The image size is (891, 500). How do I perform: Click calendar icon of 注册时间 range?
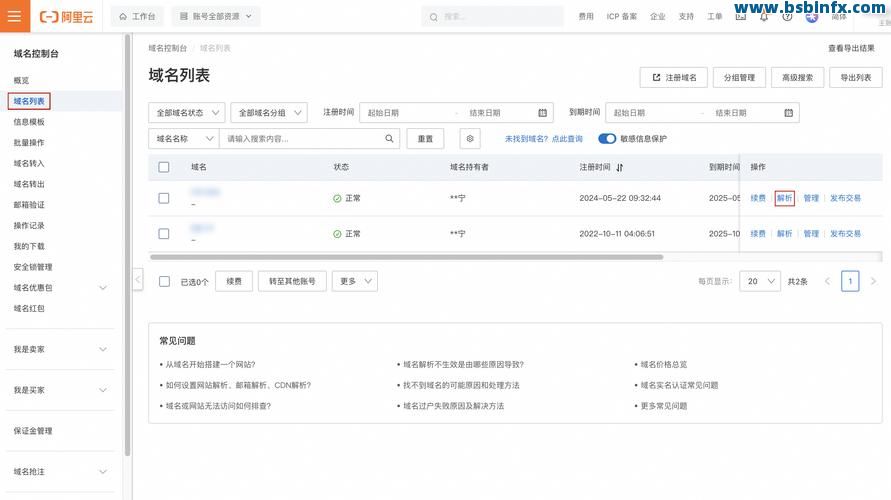pos(543,113)
